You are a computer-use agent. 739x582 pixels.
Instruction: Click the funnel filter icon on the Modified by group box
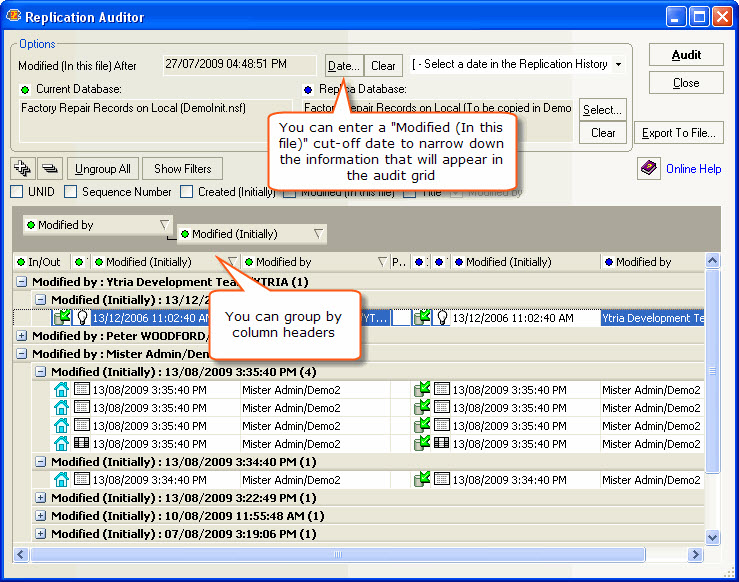(165, 226)
